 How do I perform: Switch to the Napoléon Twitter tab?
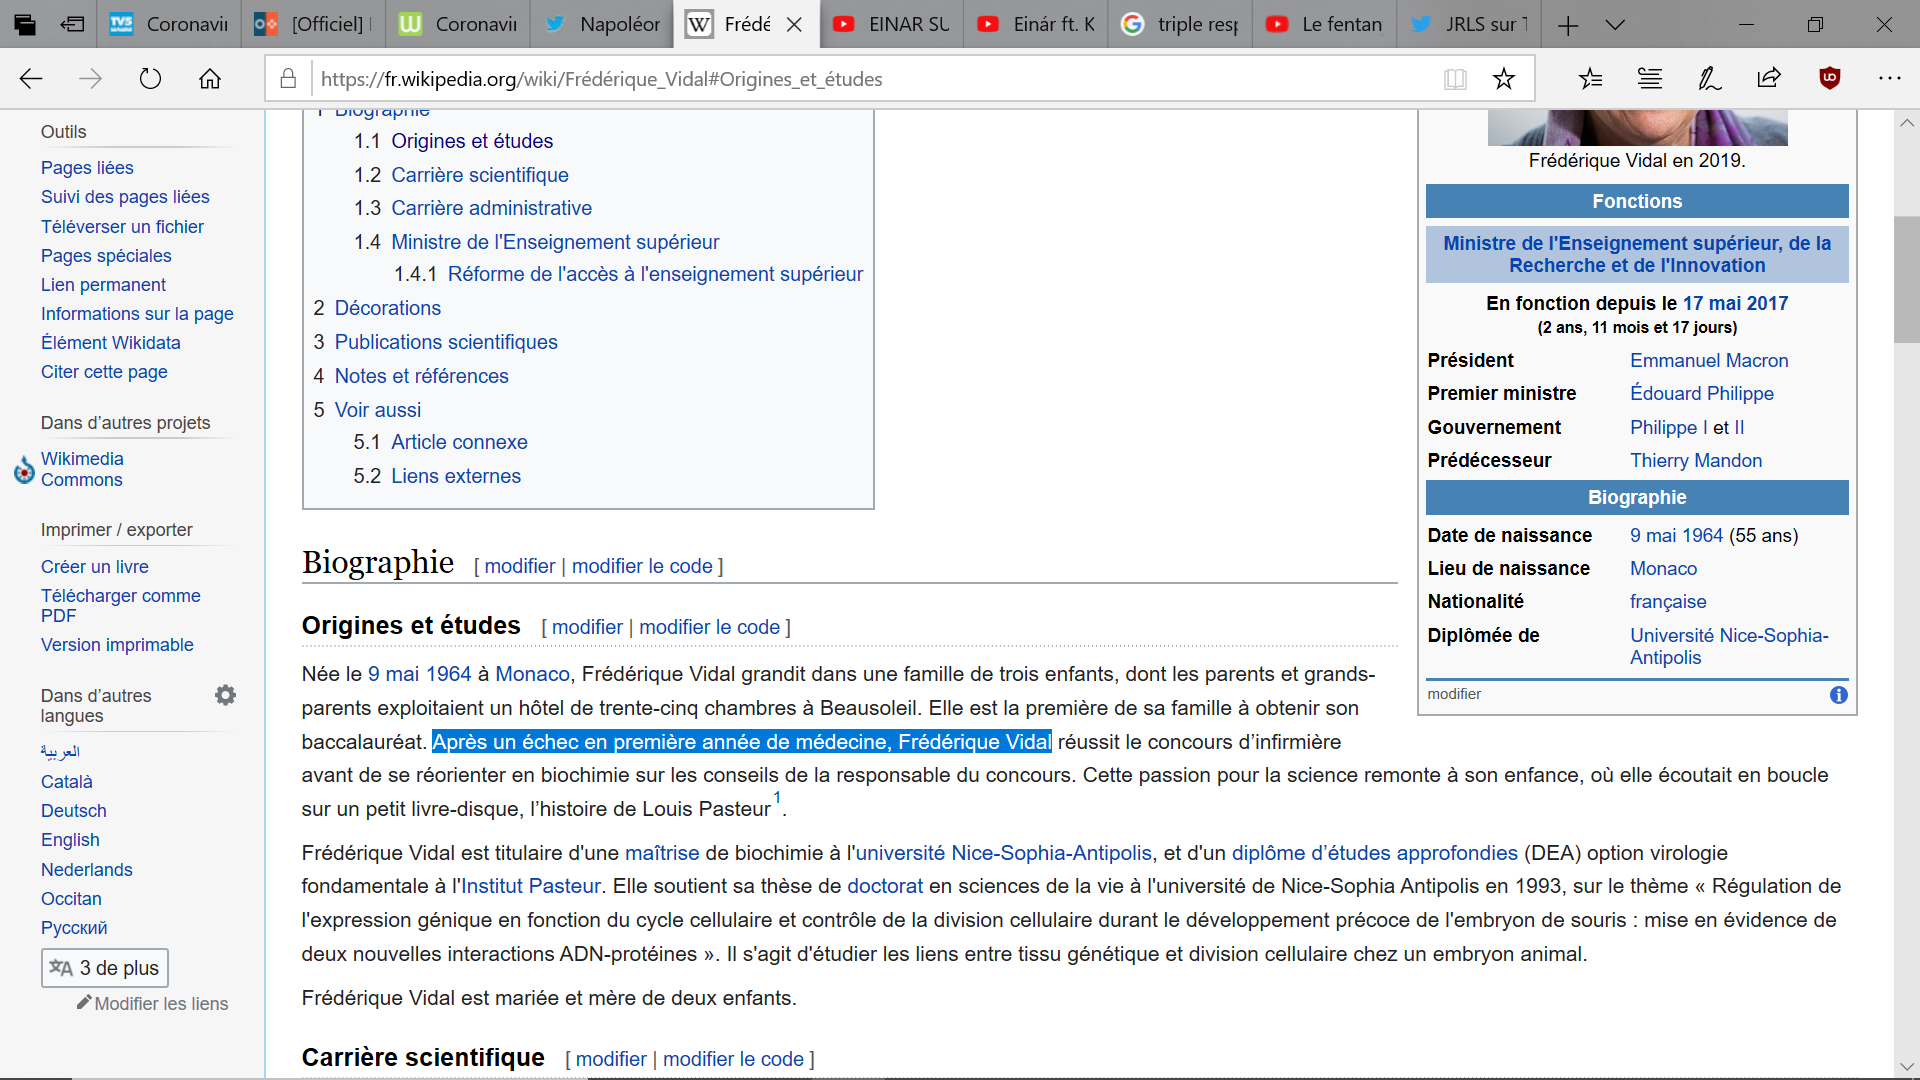pyautogui.click(x=603, y=25)
